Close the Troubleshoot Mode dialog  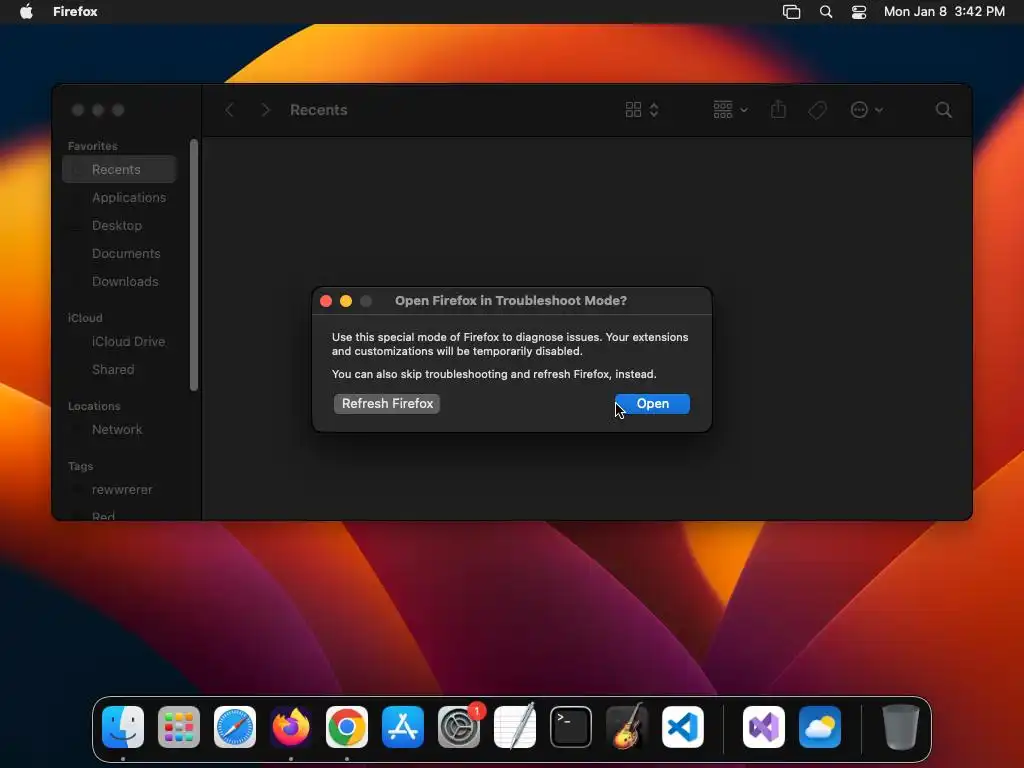click(x=326, y=301)
